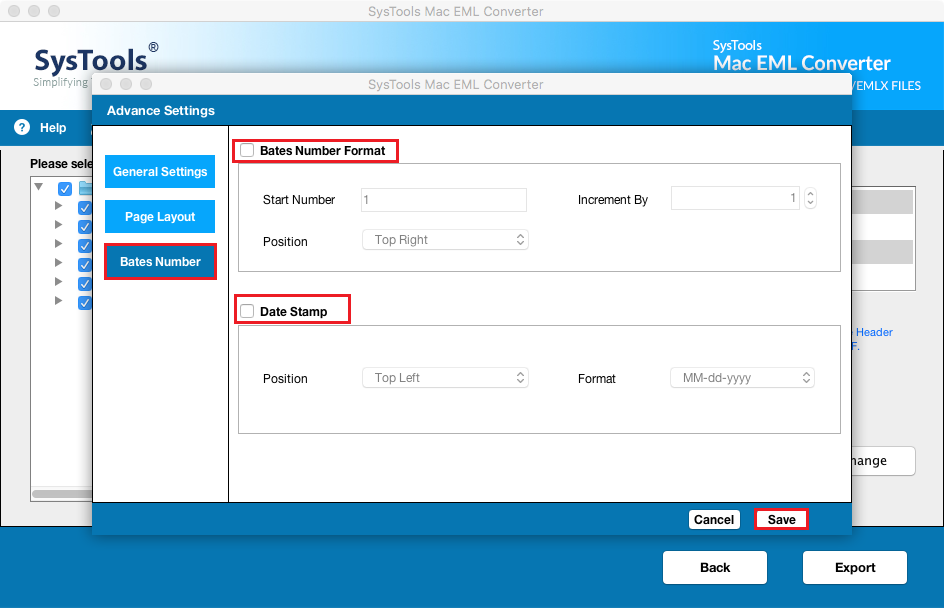Click the blue folder icon in tree
The image size is (944, 608).
[85, 188]
